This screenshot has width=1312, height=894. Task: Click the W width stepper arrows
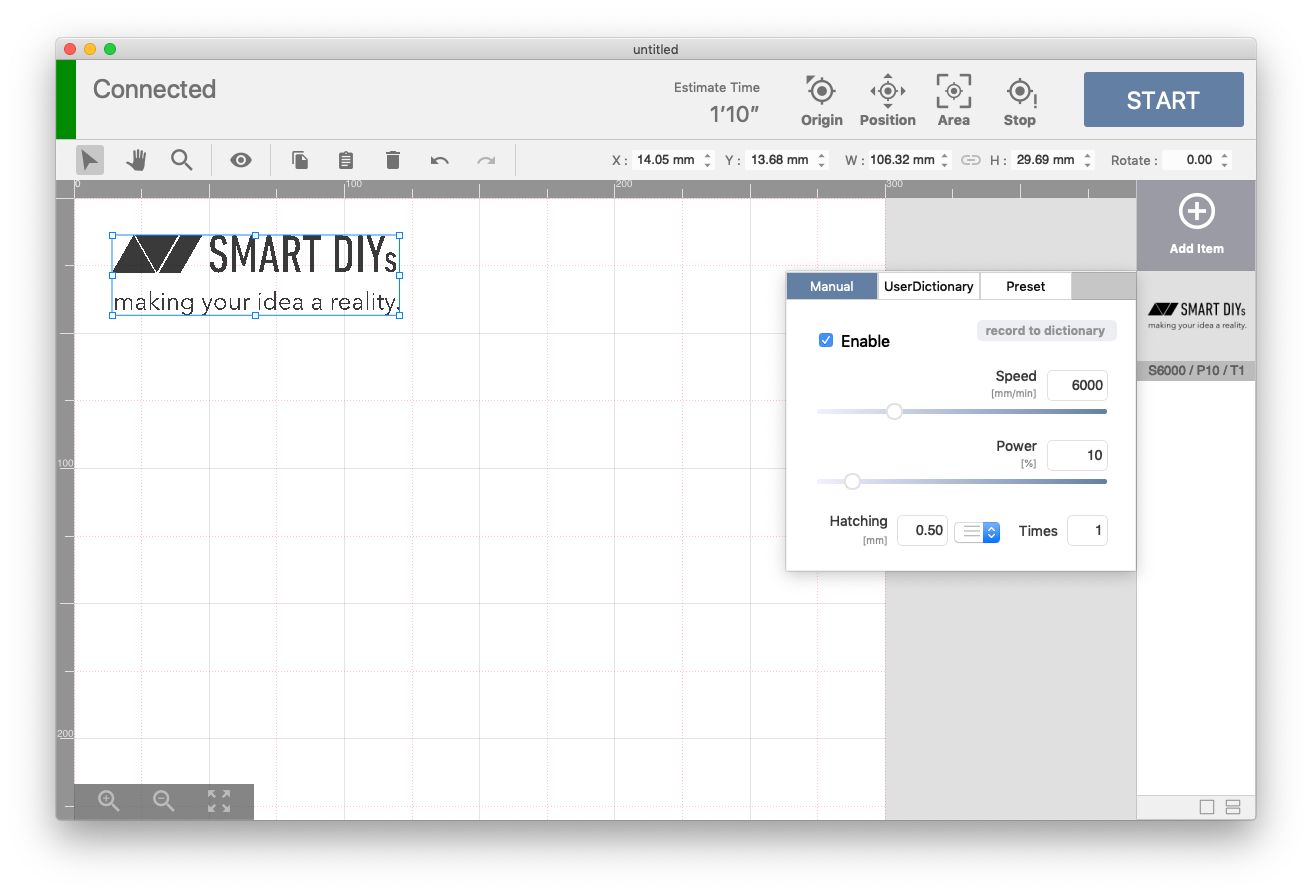pyautogui.click(x=947, y=160)
